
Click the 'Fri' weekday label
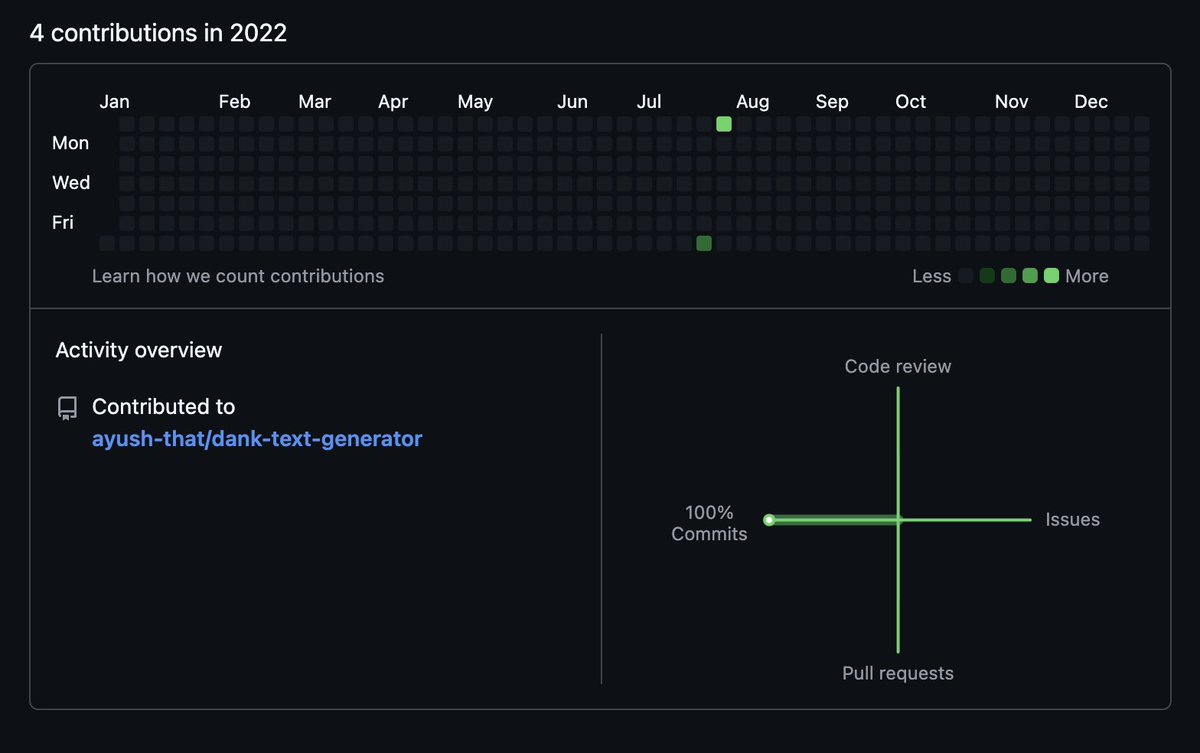click(x=63, y=223)
